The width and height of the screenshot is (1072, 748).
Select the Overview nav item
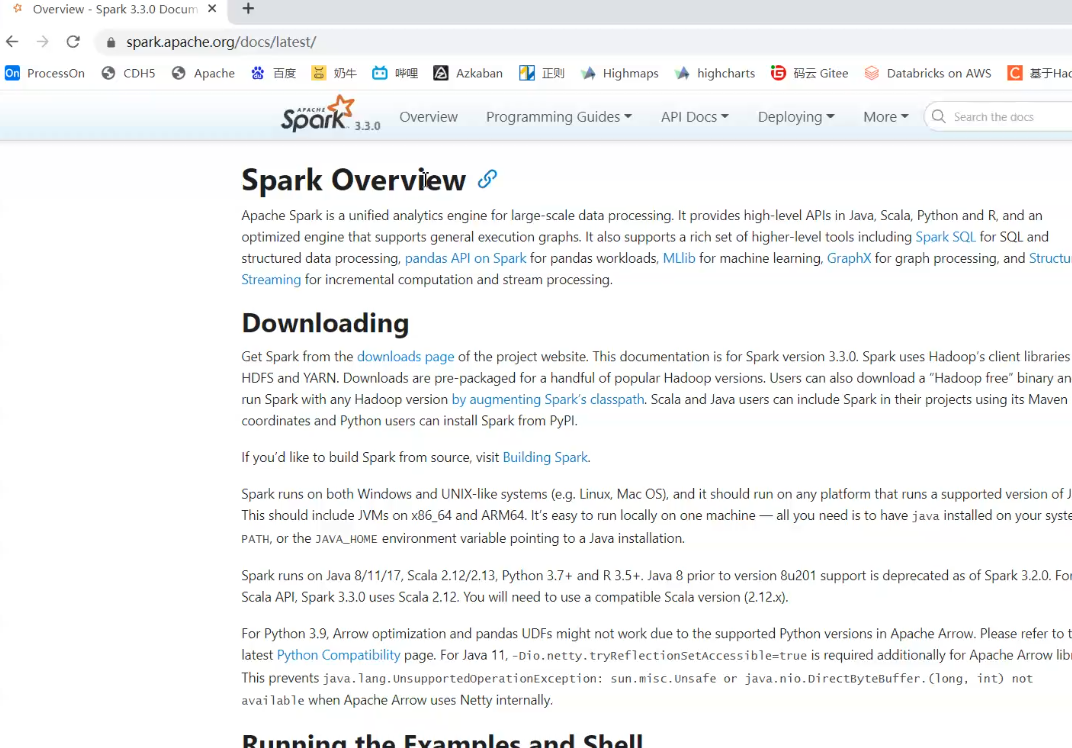[x=429, y=117]
